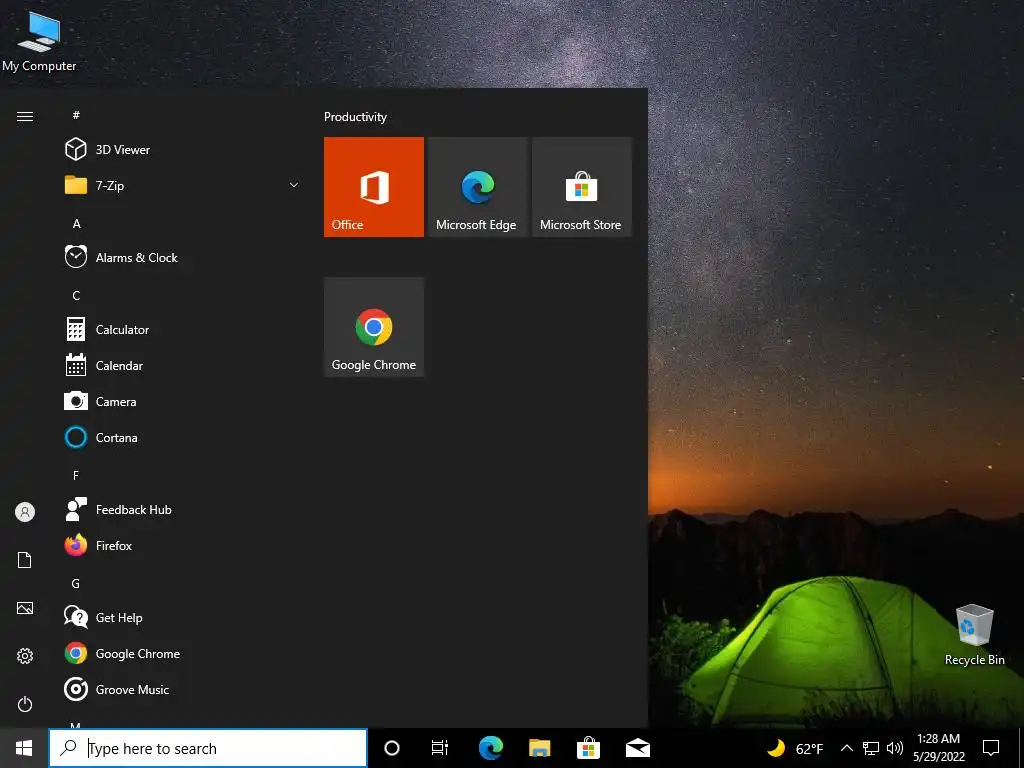The image size is (1024, 768).
Task: Open 3D Viewer from the app list
Action: click(x=183, y=150)
